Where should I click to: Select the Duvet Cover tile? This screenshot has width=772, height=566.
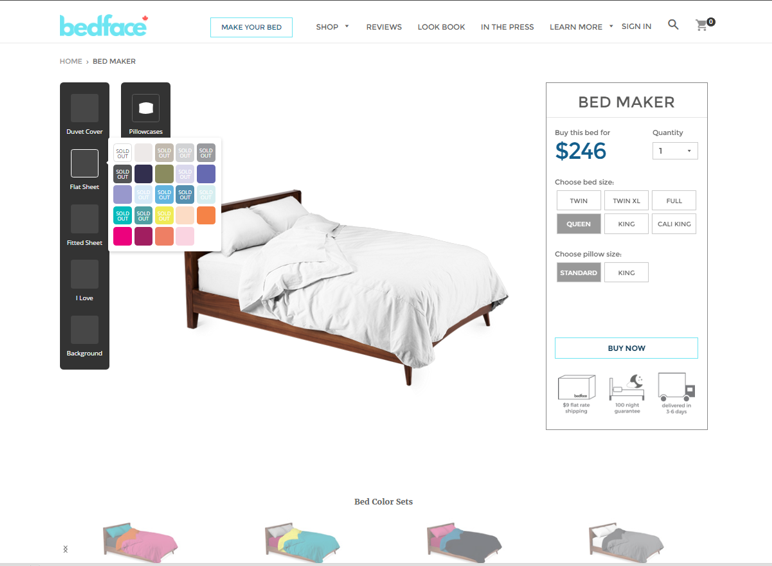coord(85,114)
